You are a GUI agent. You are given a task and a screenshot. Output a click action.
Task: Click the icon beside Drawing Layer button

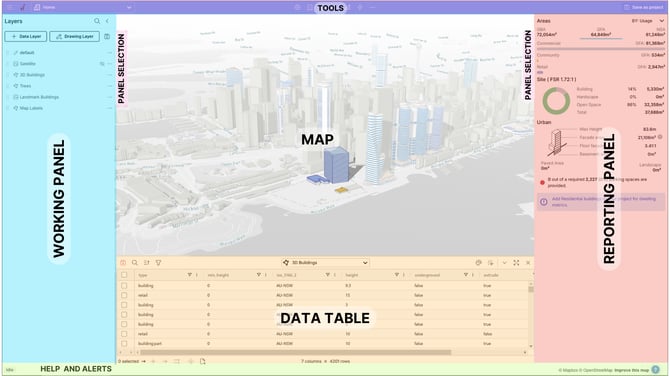click(107, 37)
